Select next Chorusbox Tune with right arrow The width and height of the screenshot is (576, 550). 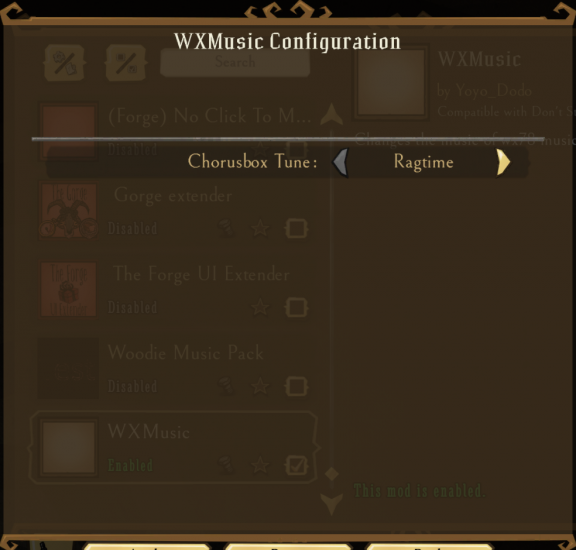[x=503, y=162]
